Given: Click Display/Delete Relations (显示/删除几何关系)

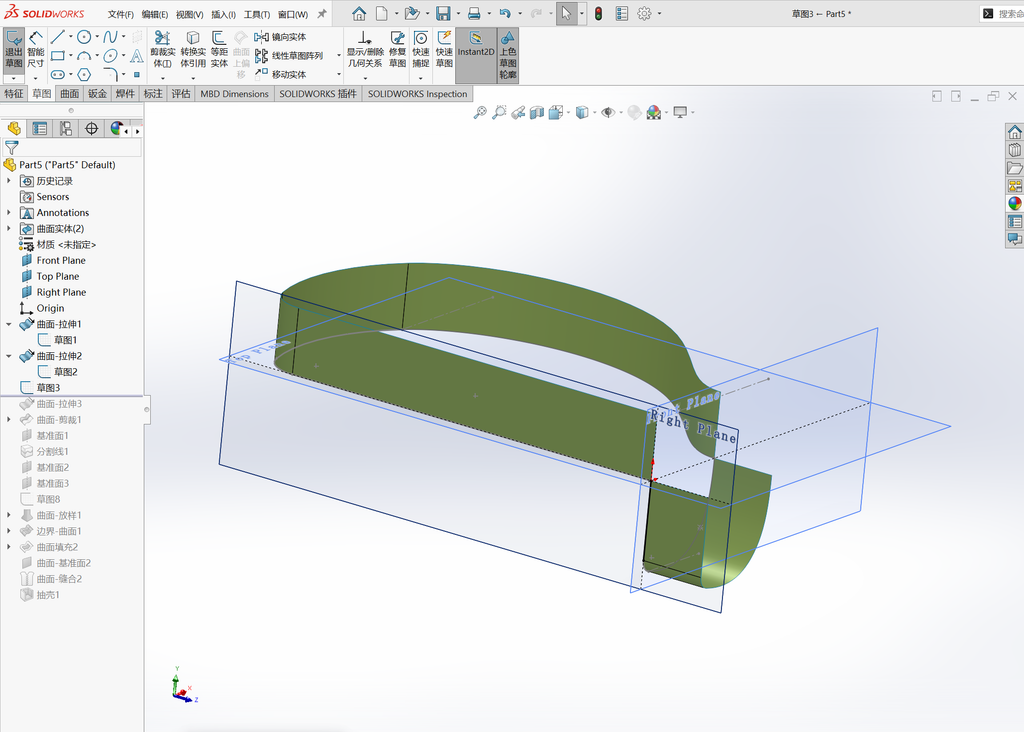Looking at the screenshot, I should coord(365,49).
